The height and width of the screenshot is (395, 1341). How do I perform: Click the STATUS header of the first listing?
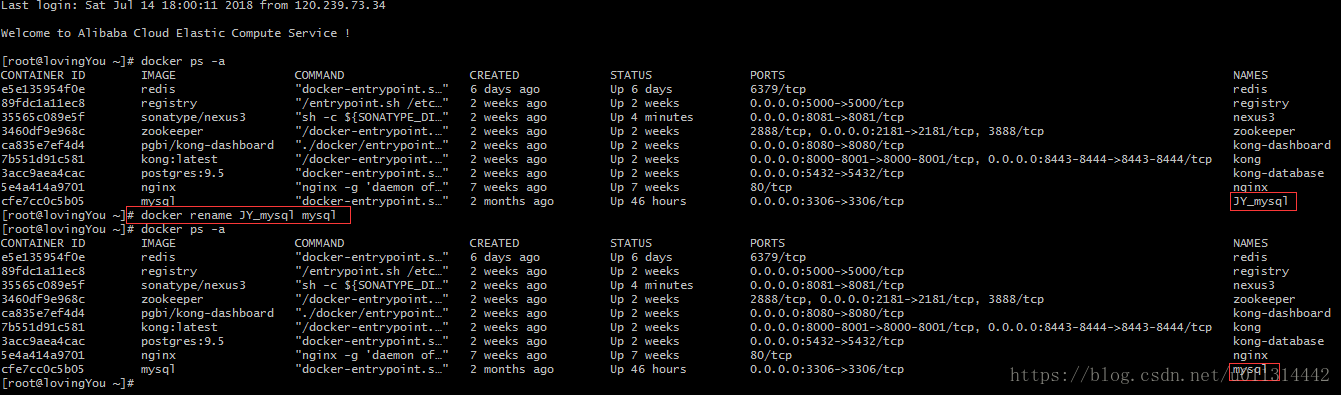tap(631, 76)
